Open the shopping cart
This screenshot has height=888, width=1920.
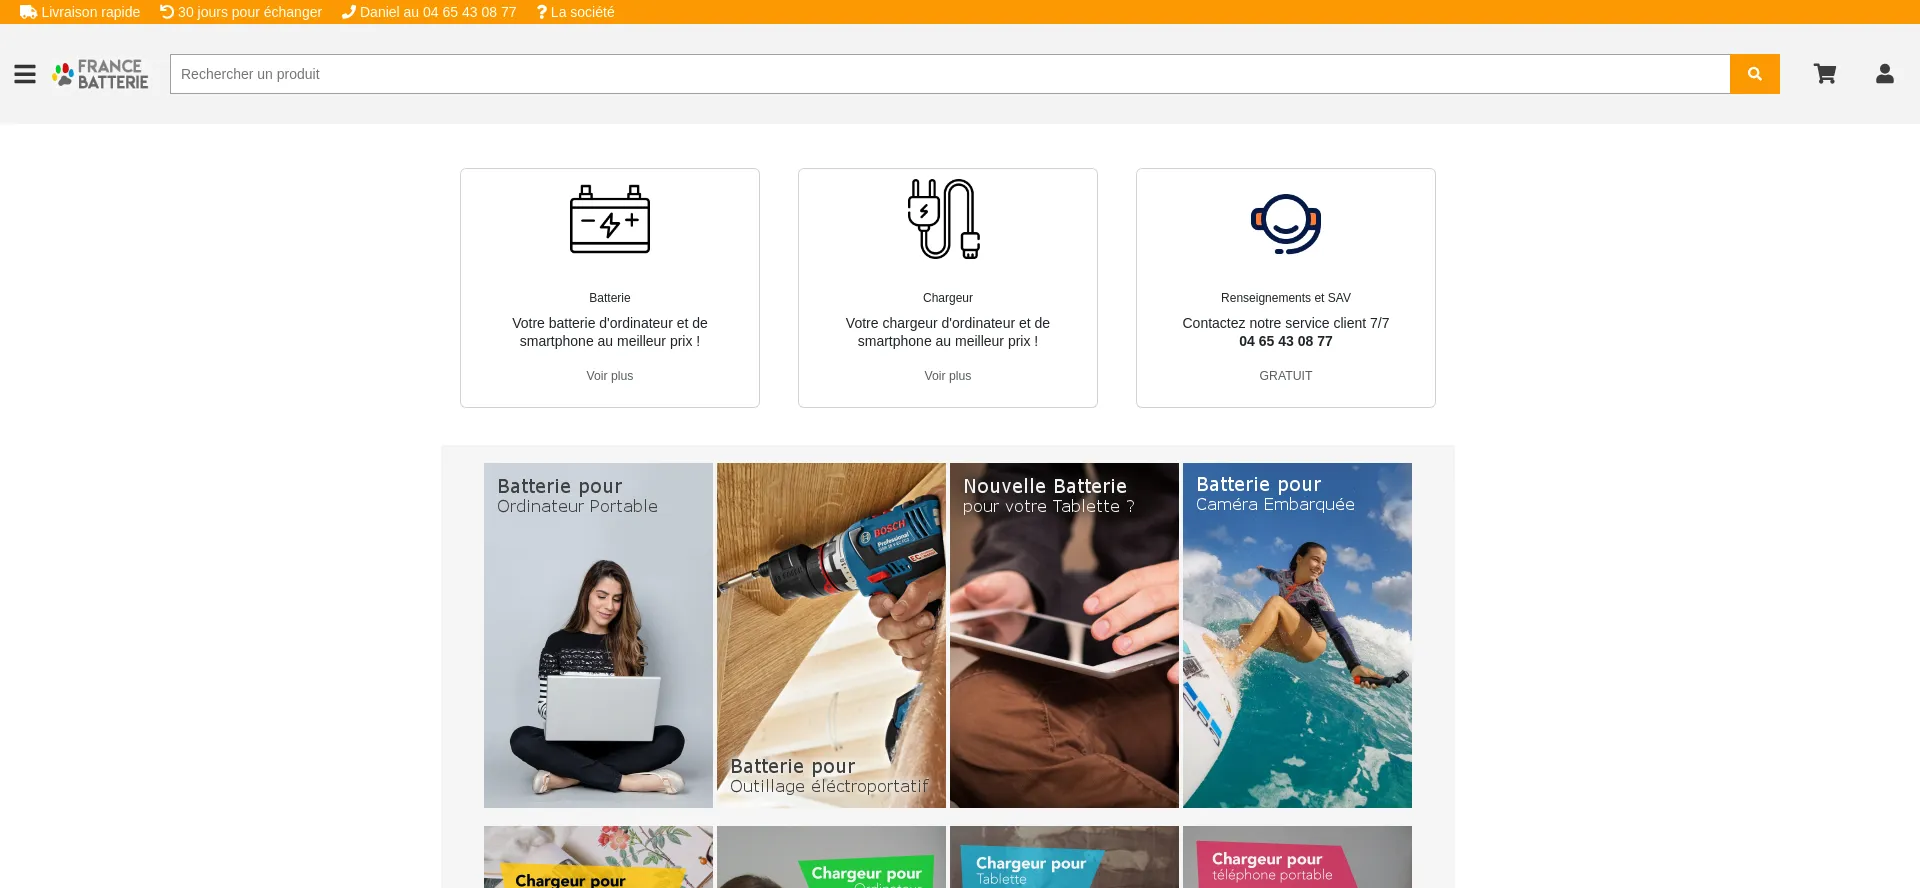pyautogui.click(x=1825, y=74)
